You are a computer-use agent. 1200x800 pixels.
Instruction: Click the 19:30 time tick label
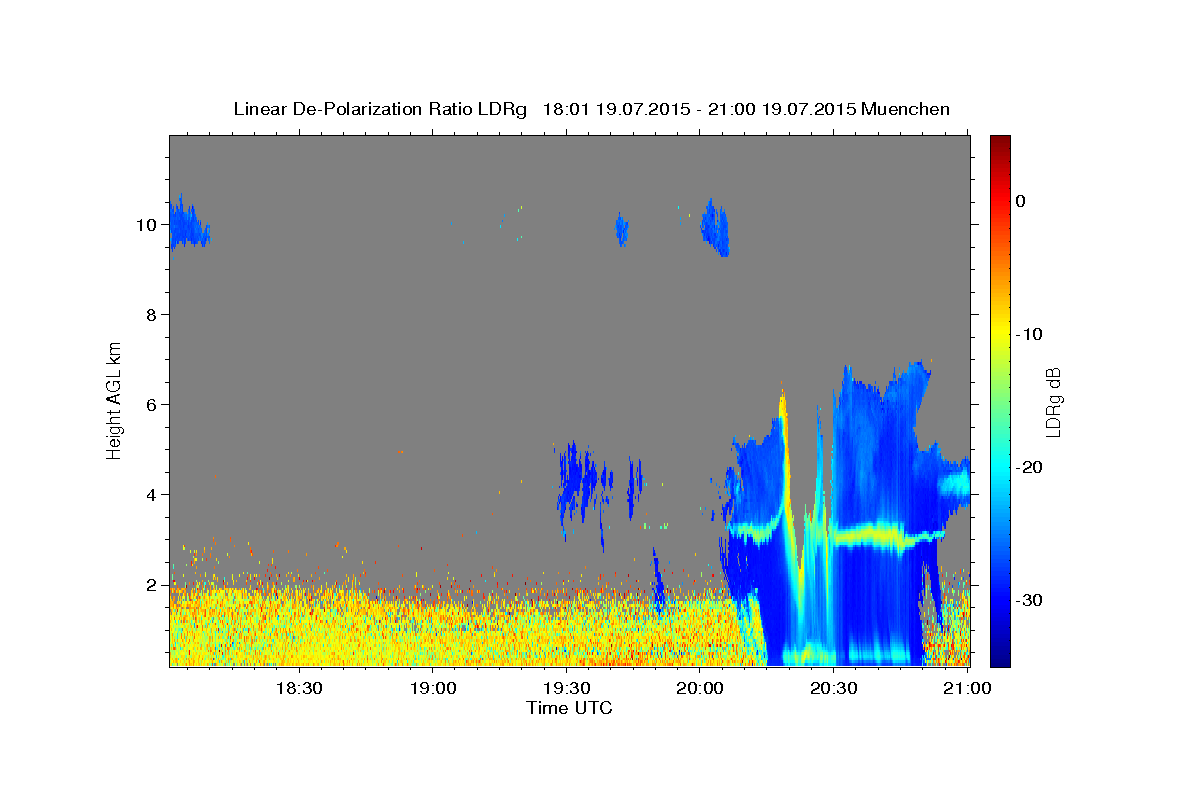pyautogui.click(x=566, y=689)
